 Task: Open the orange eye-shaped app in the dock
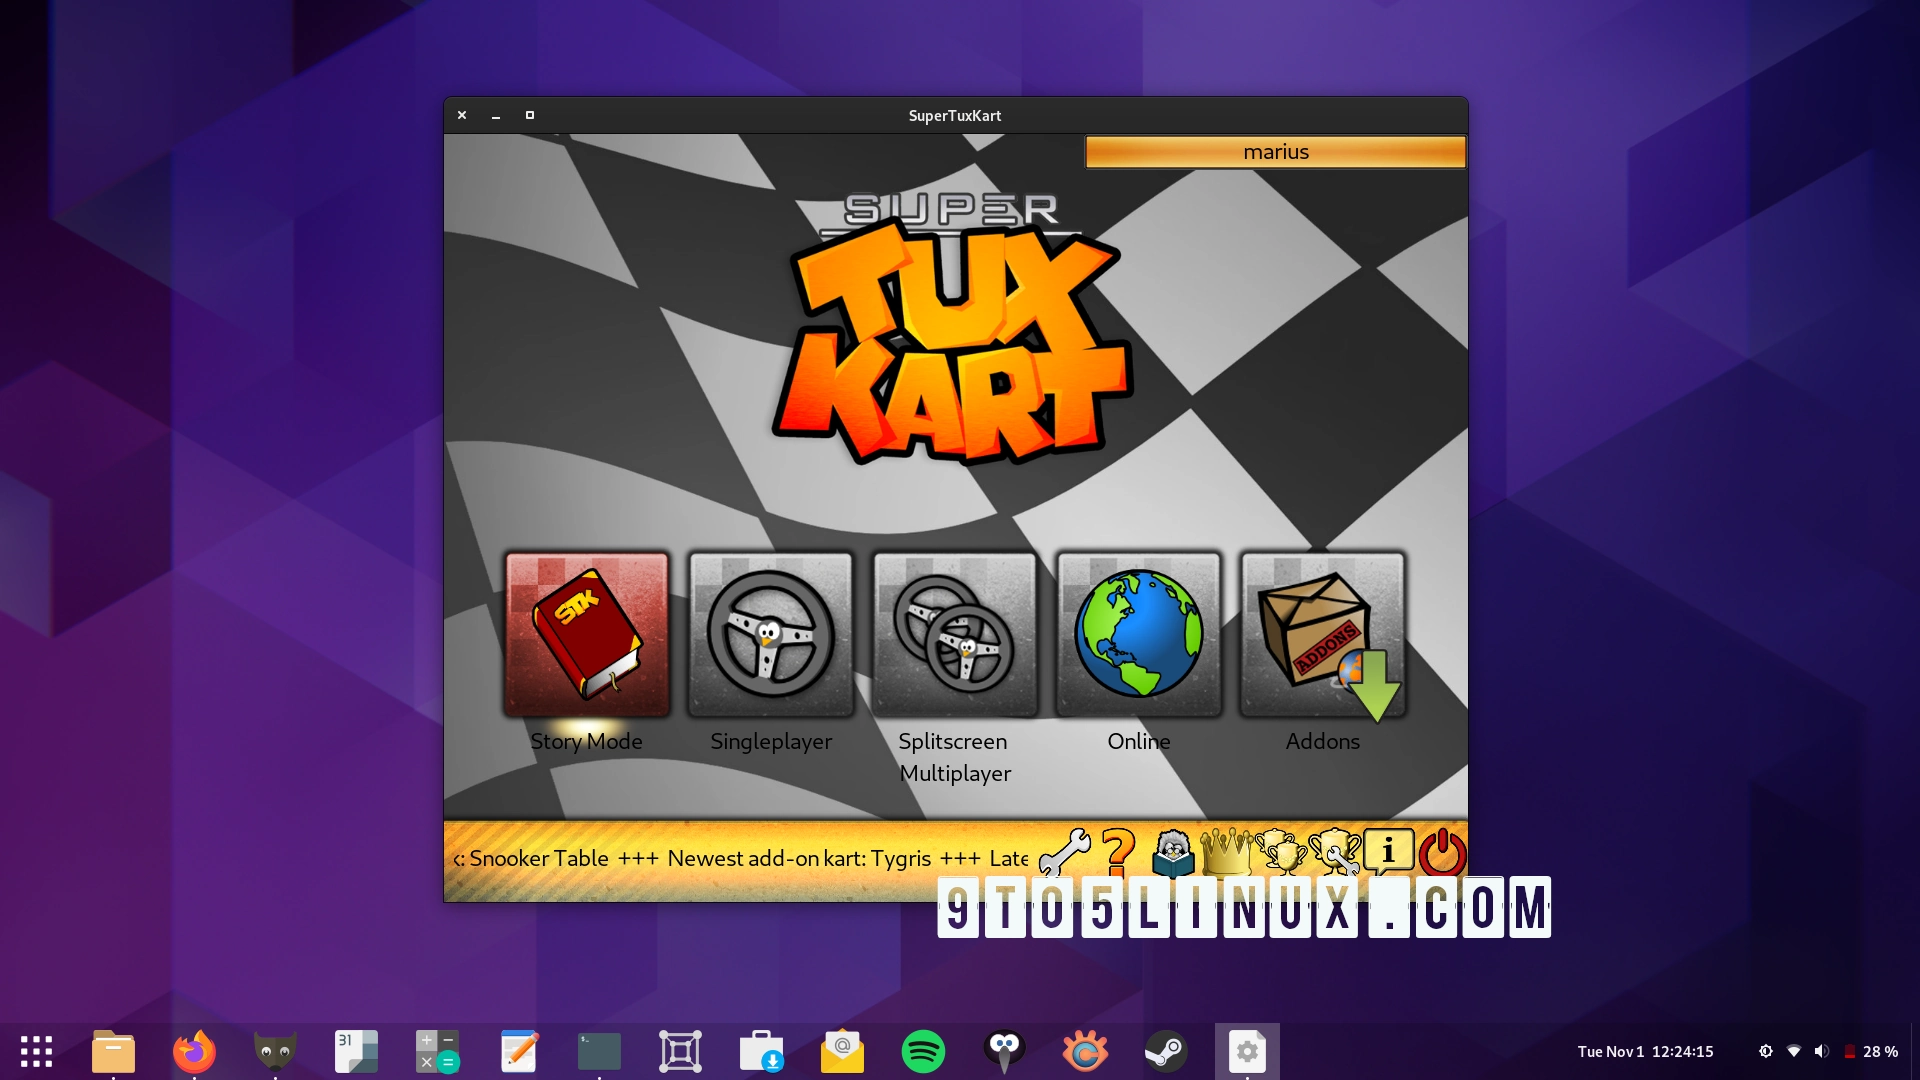coord(1085,1051)
